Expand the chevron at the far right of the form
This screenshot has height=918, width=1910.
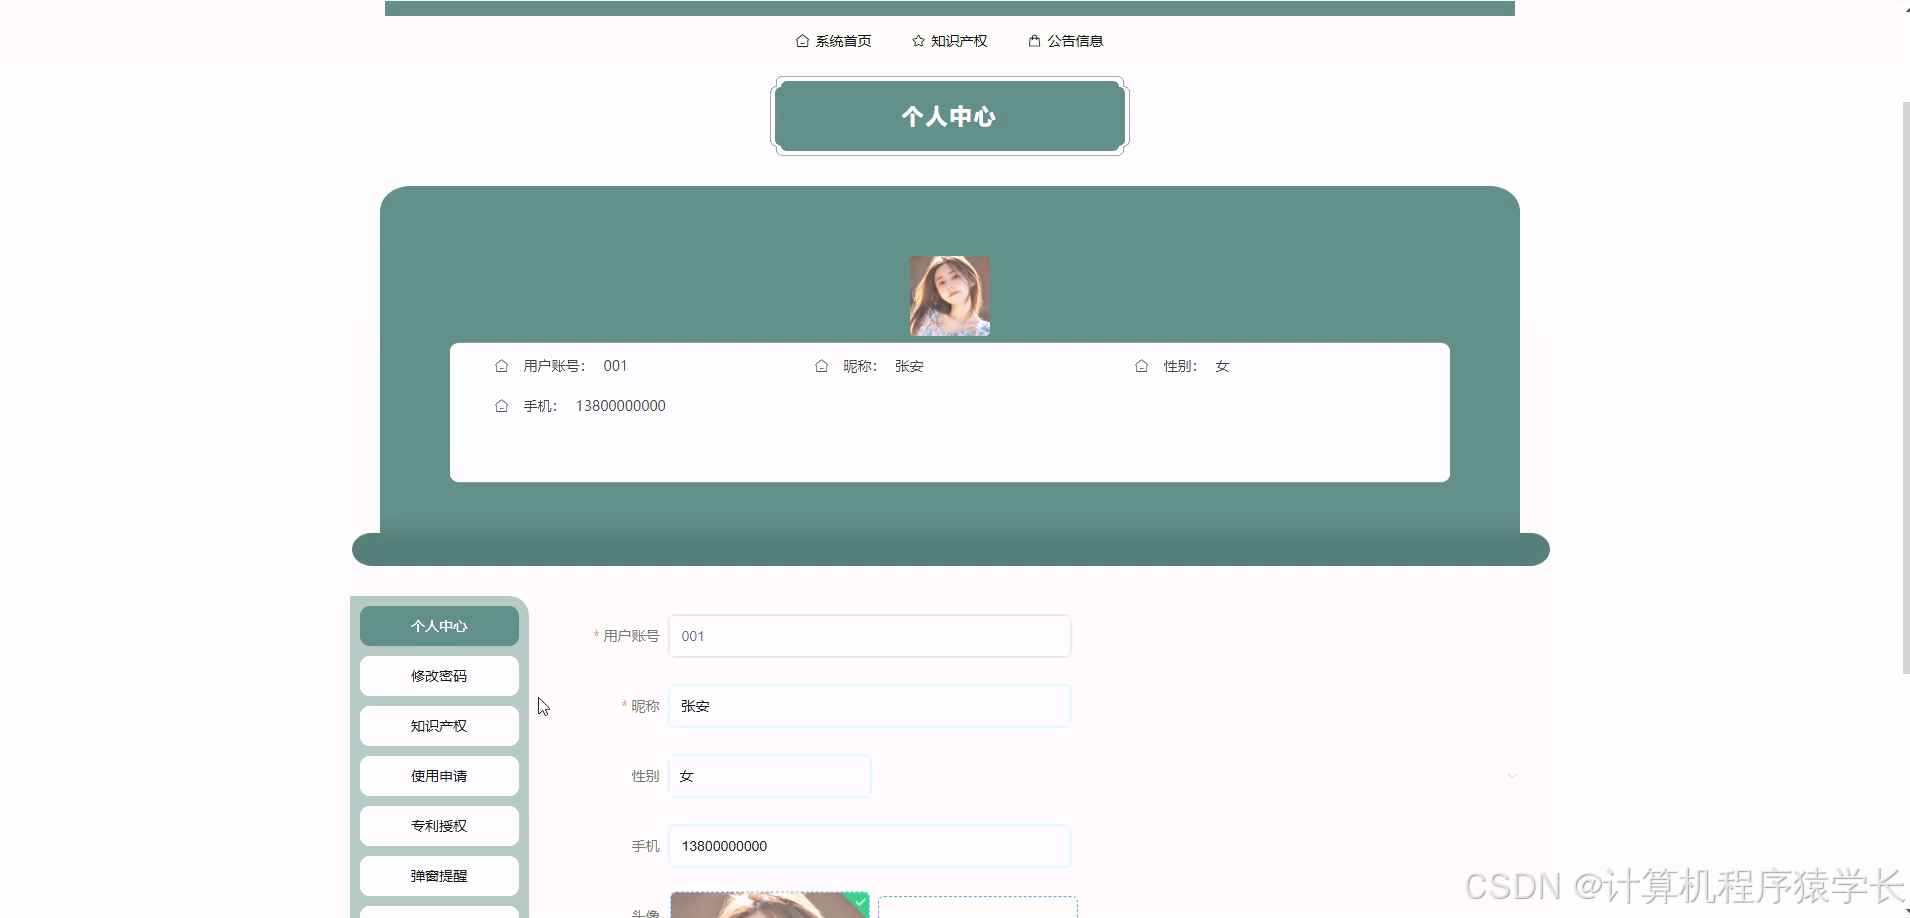pos(1513,775)
